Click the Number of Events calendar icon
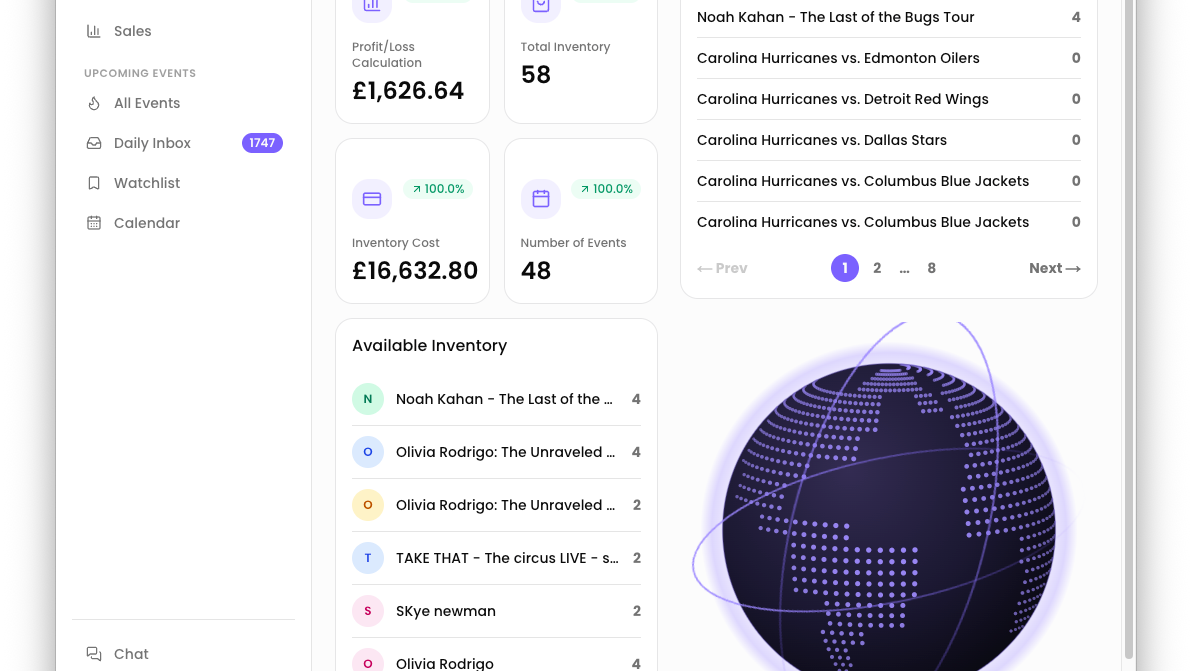This screenshot has width=1192, height=671. [x=541, y=199]
